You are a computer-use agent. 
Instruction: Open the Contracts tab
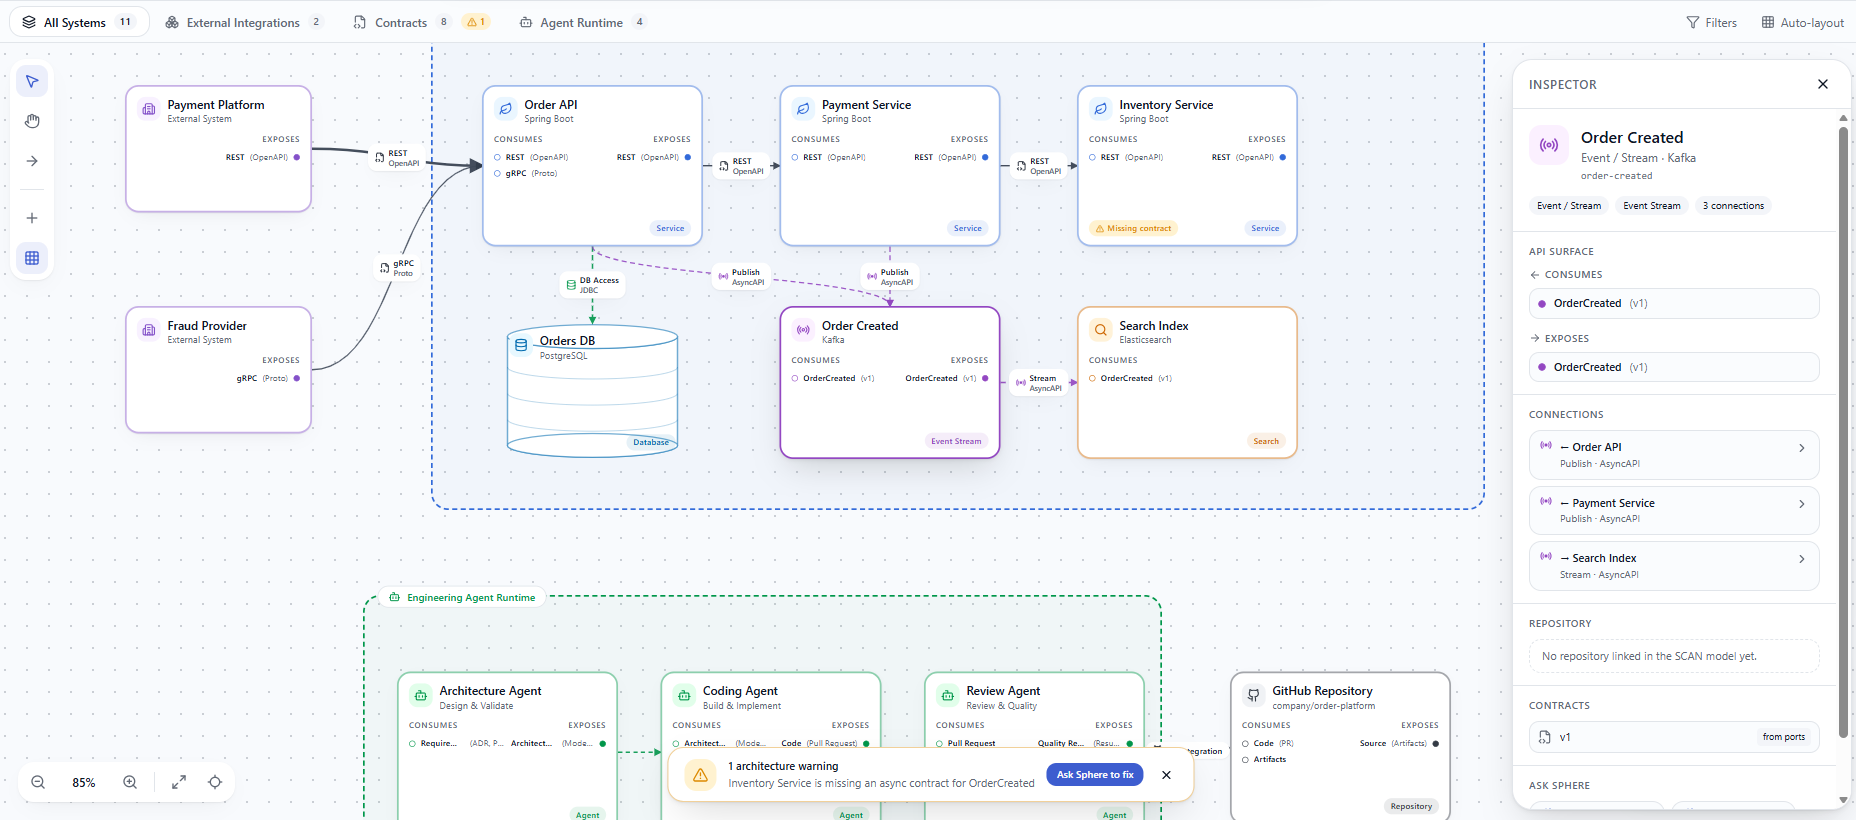pyautogui.click(x=401, y=22)
